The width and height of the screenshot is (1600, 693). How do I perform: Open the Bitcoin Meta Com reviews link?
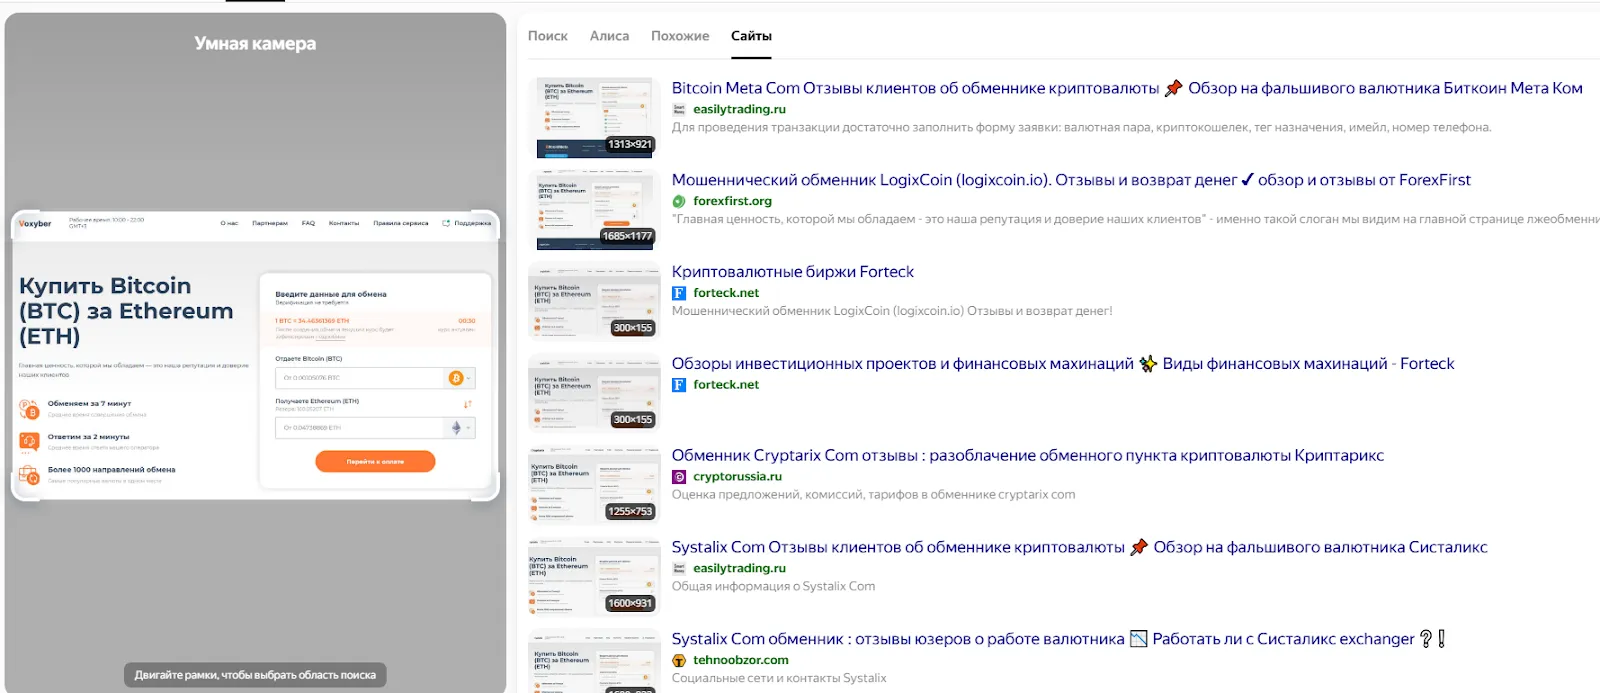point(1127,88)
